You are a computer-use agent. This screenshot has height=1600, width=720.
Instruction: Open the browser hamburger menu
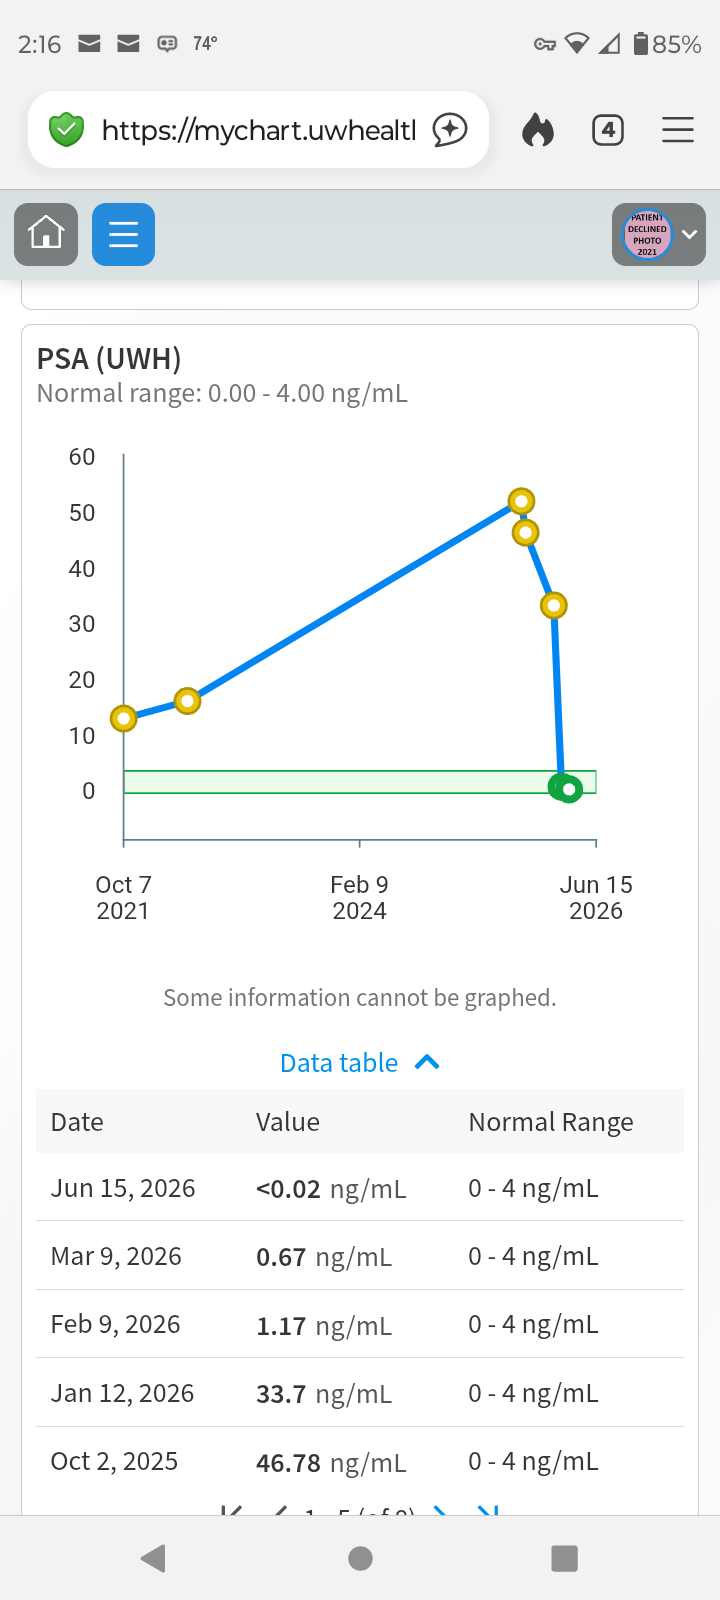pos(678,130)
